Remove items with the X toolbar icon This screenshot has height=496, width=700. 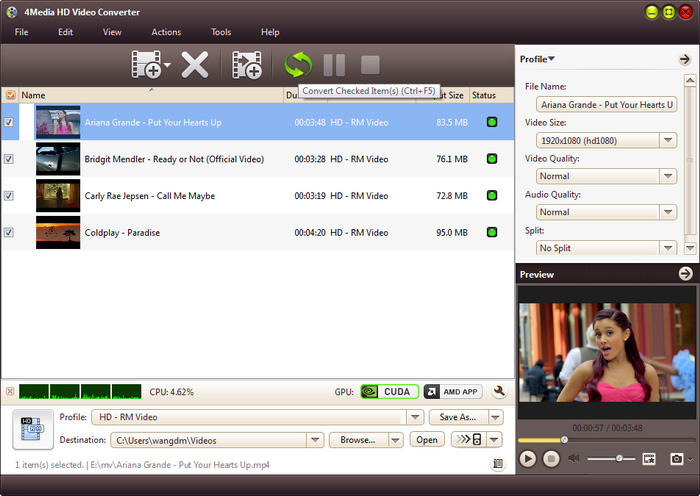tap(195, 65)
